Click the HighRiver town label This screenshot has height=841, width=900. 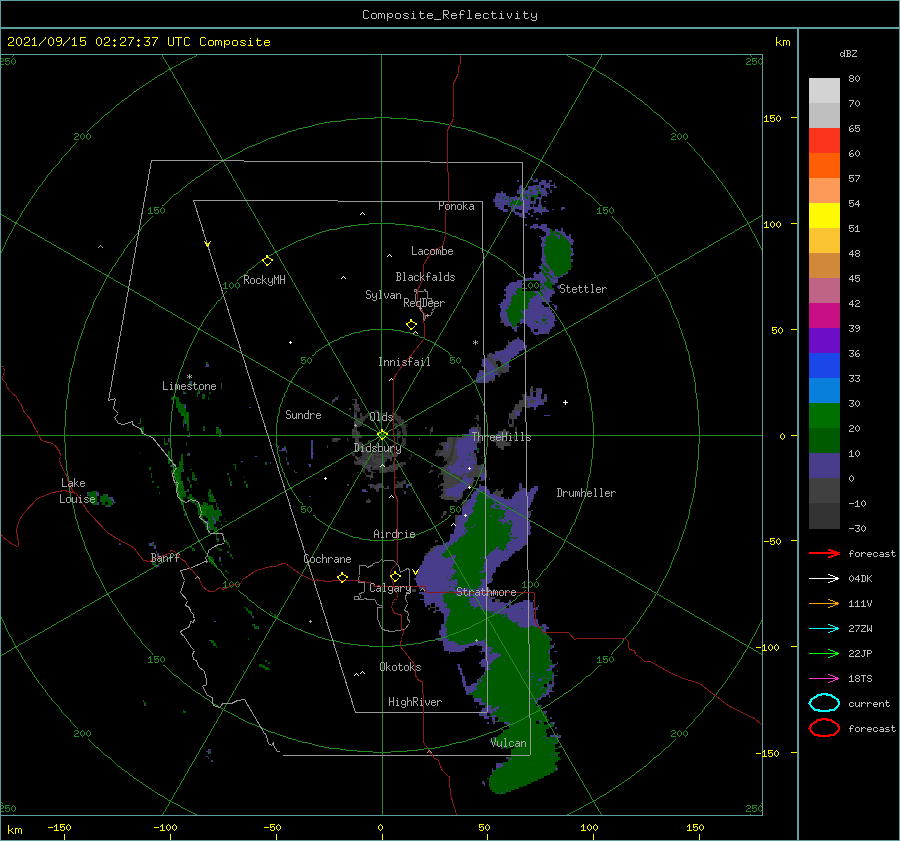tap(415, 702)
